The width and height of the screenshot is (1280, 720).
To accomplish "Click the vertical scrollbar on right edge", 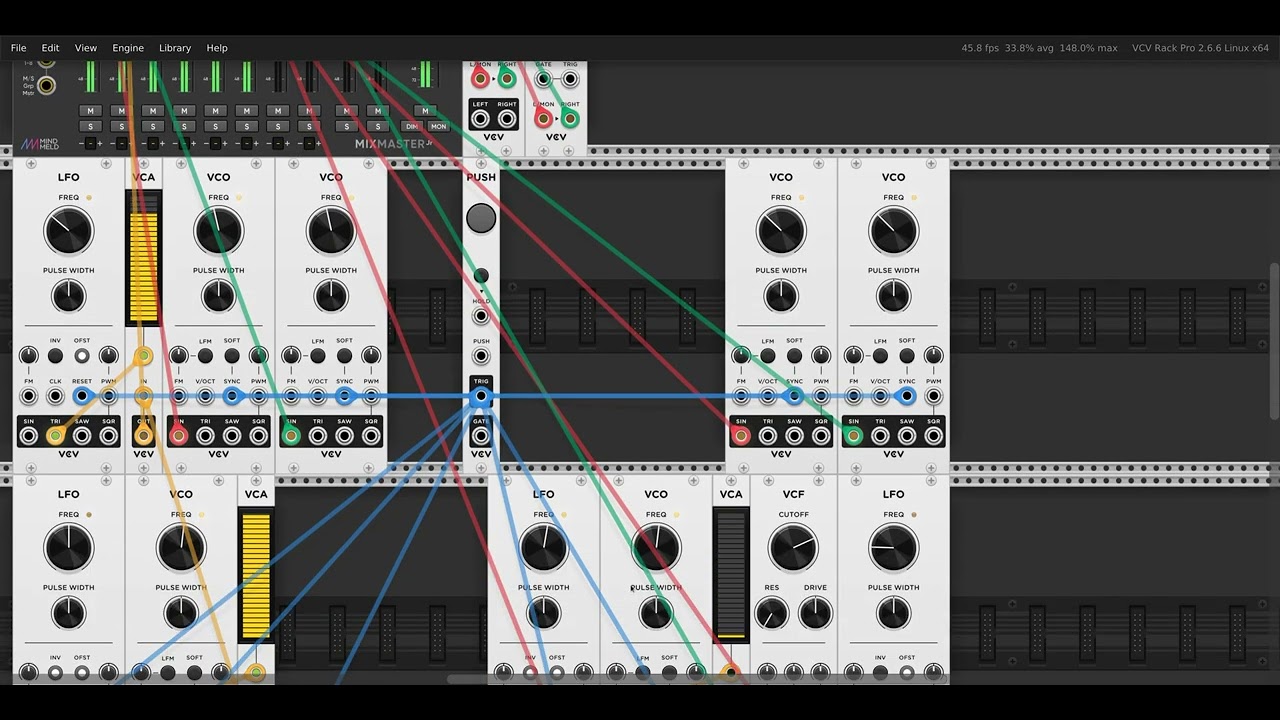I will tap(1273, 342).
